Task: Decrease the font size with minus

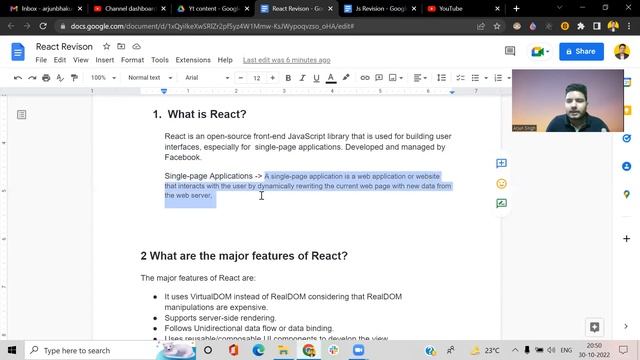Action: (241, 78)
